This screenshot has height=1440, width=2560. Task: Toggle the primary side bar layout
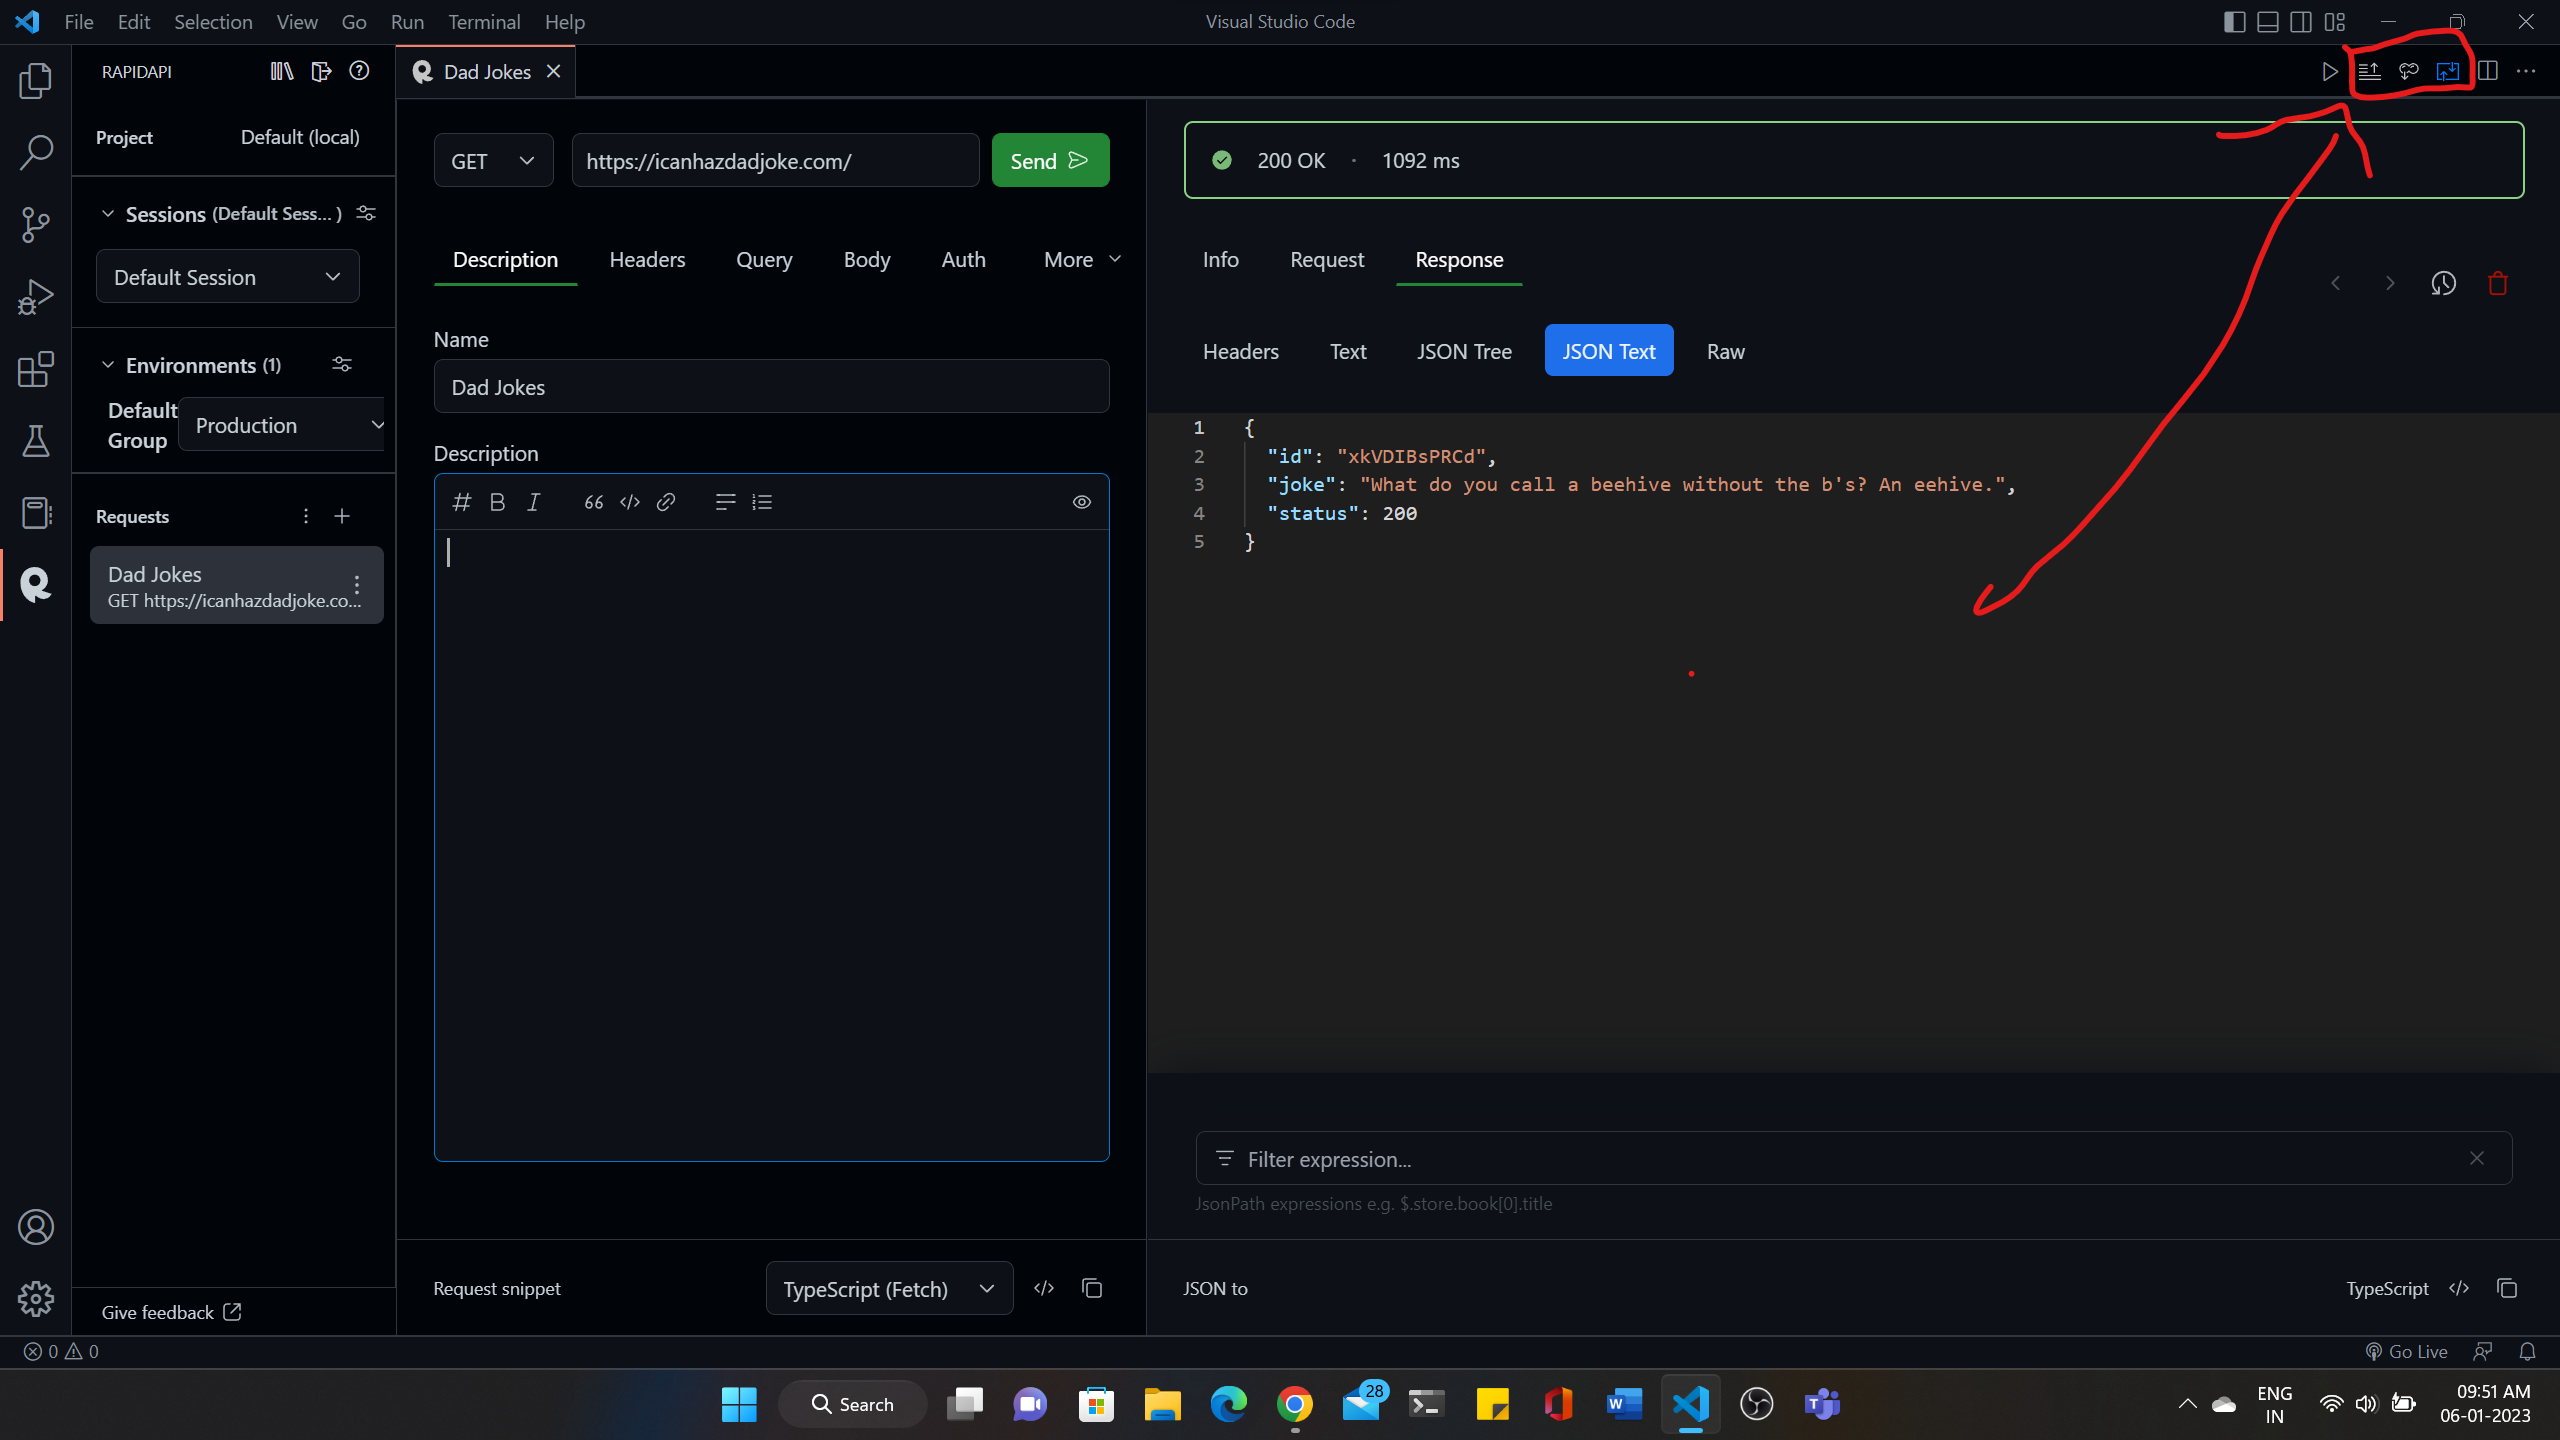tap(2234, 22)
